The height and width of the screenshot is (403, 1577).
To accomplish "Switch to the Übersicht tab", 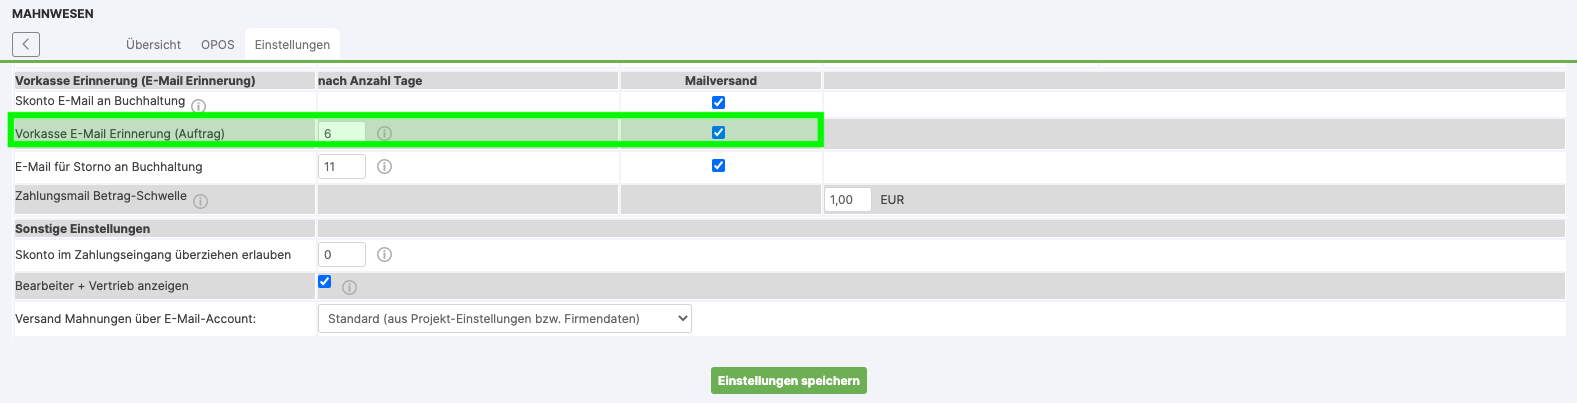I will tap(153, 45).
